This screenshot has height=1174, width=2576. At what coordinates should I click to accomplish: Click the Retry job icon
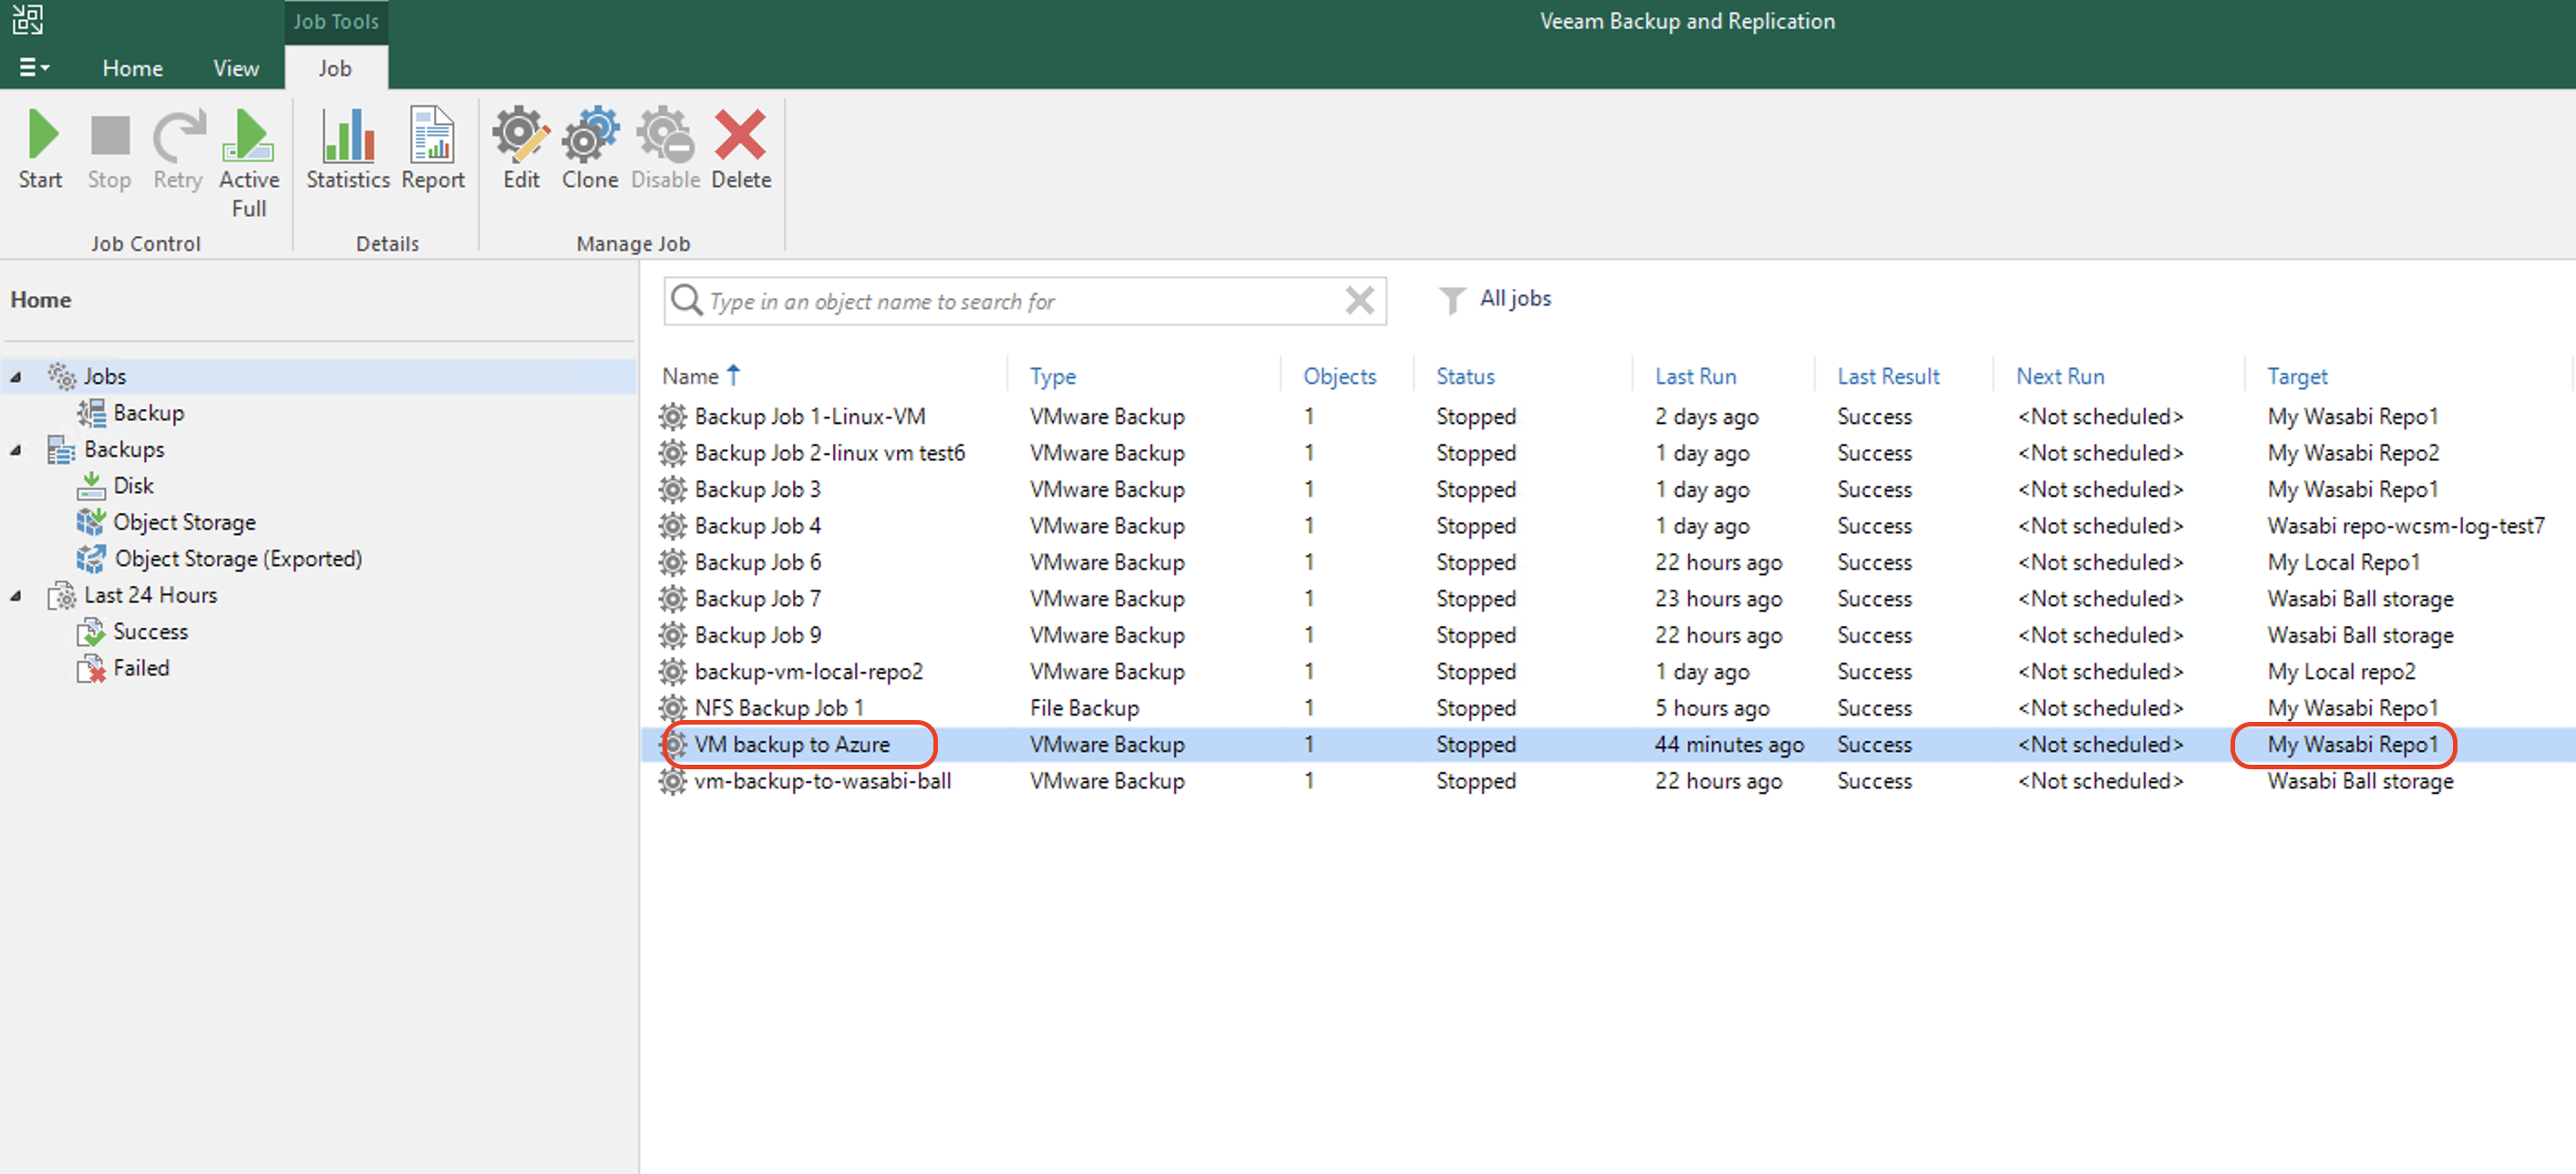tap(178, 149)
